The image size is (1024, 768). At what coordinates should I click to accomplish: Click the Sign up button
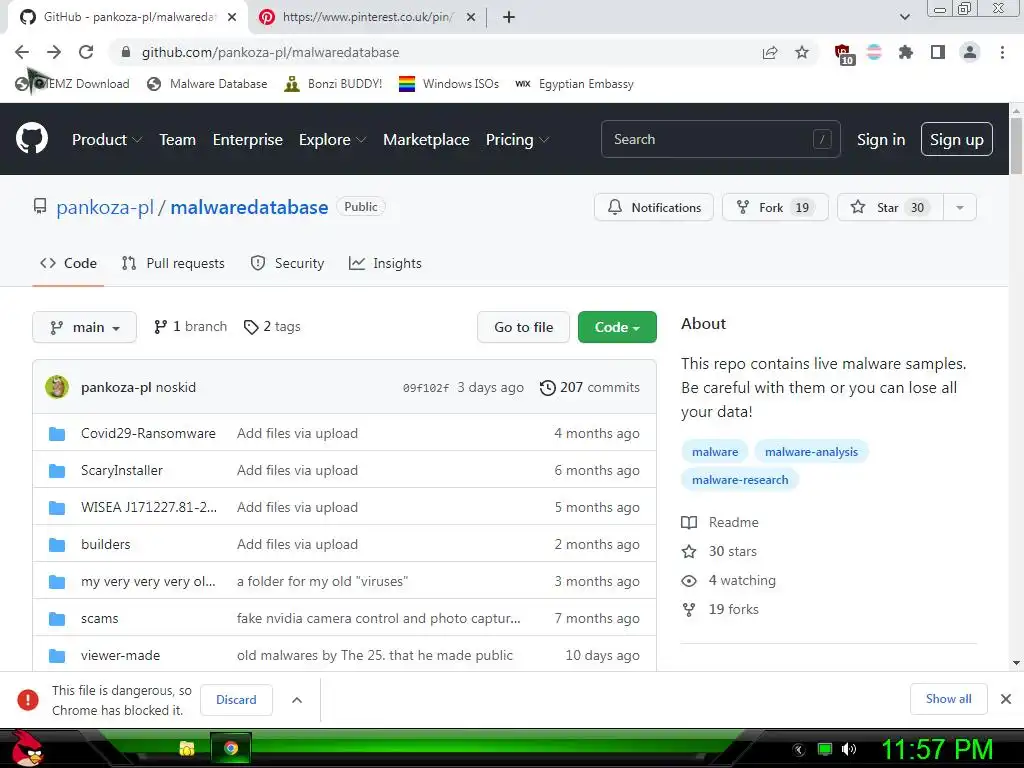point(957,140)
